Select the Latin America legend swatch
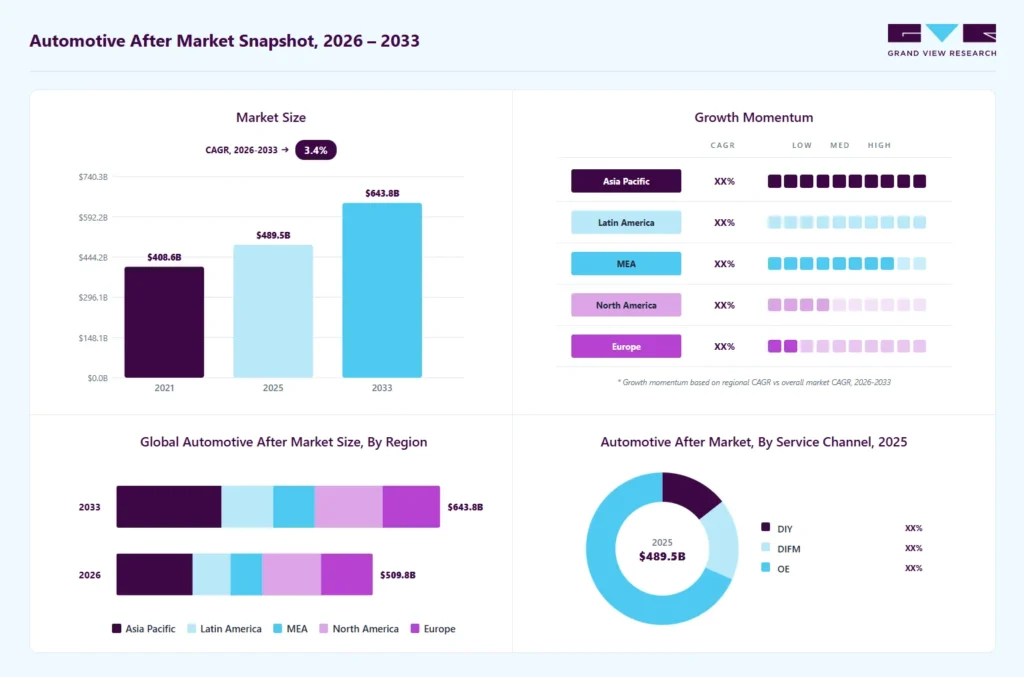 pos(191,629)
